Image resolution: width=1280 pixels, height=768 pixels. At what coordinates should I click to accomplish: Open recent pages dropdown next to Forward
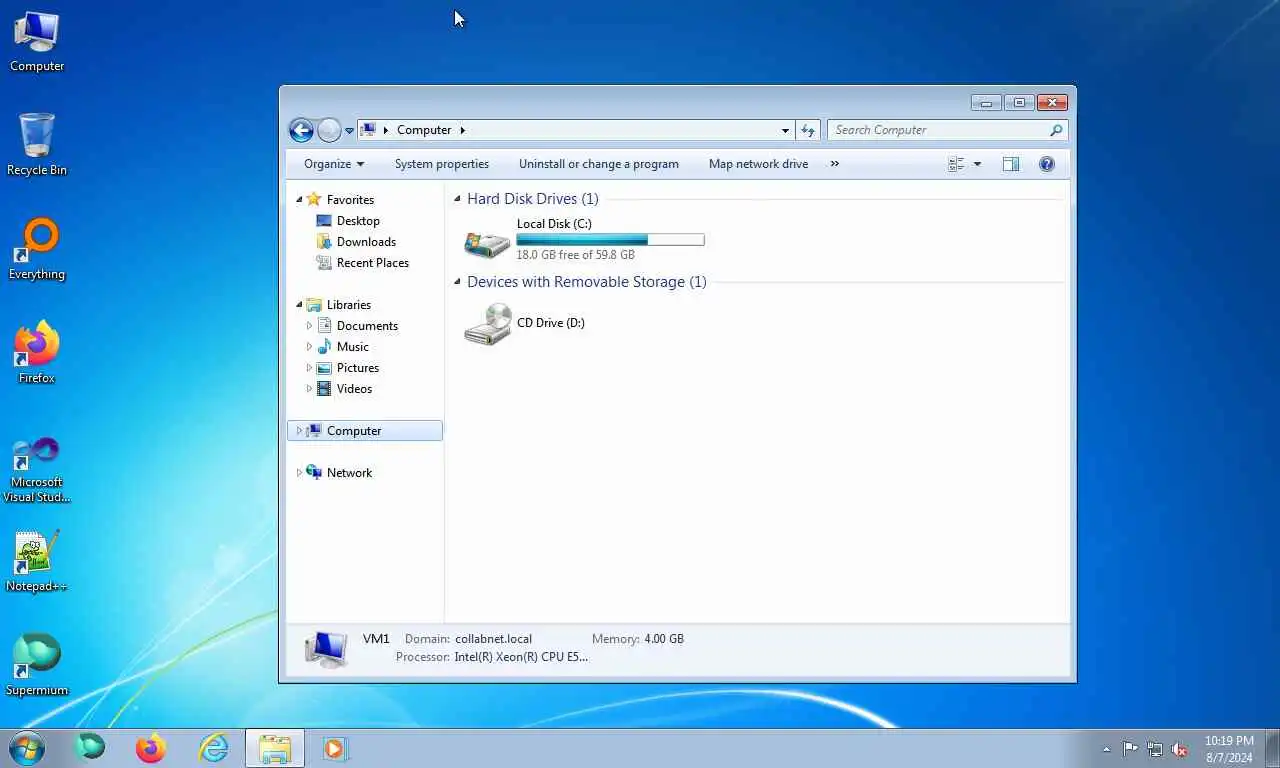(349, 131)
